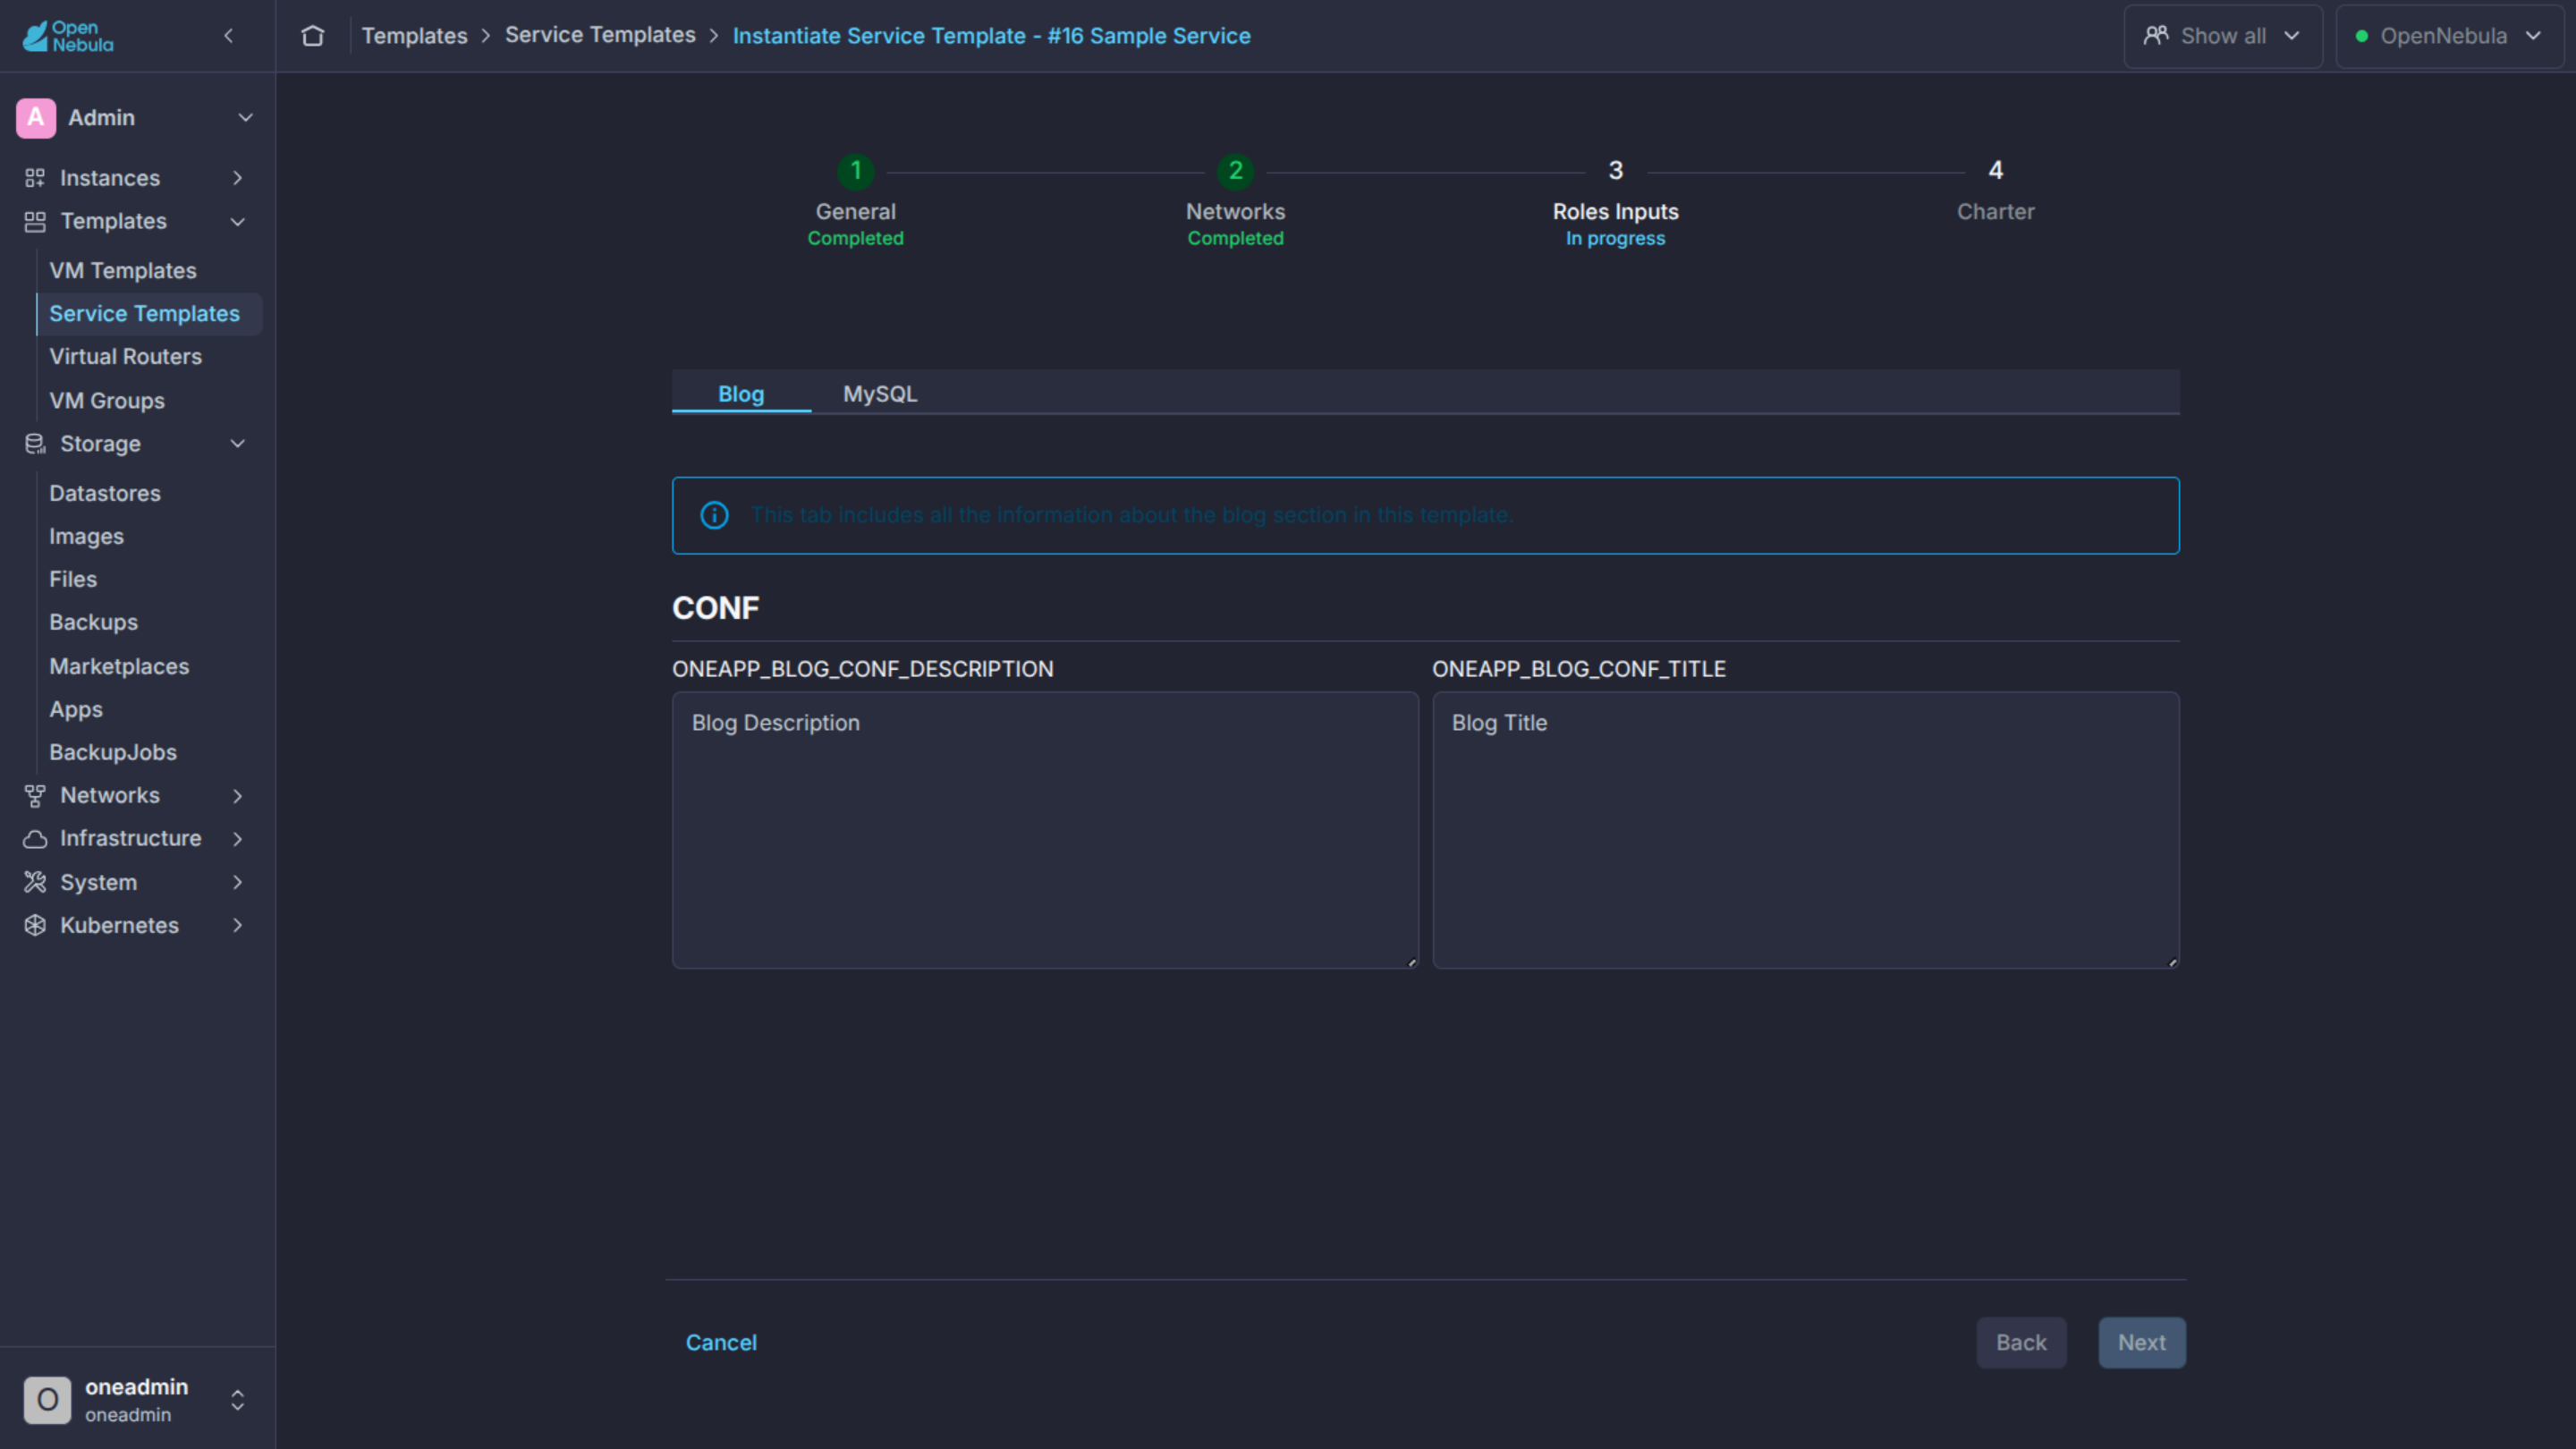Viewport: 2576px width, 1449px height.
Task: Collapse the Storage menu chevron
Action: click(238, 444)
